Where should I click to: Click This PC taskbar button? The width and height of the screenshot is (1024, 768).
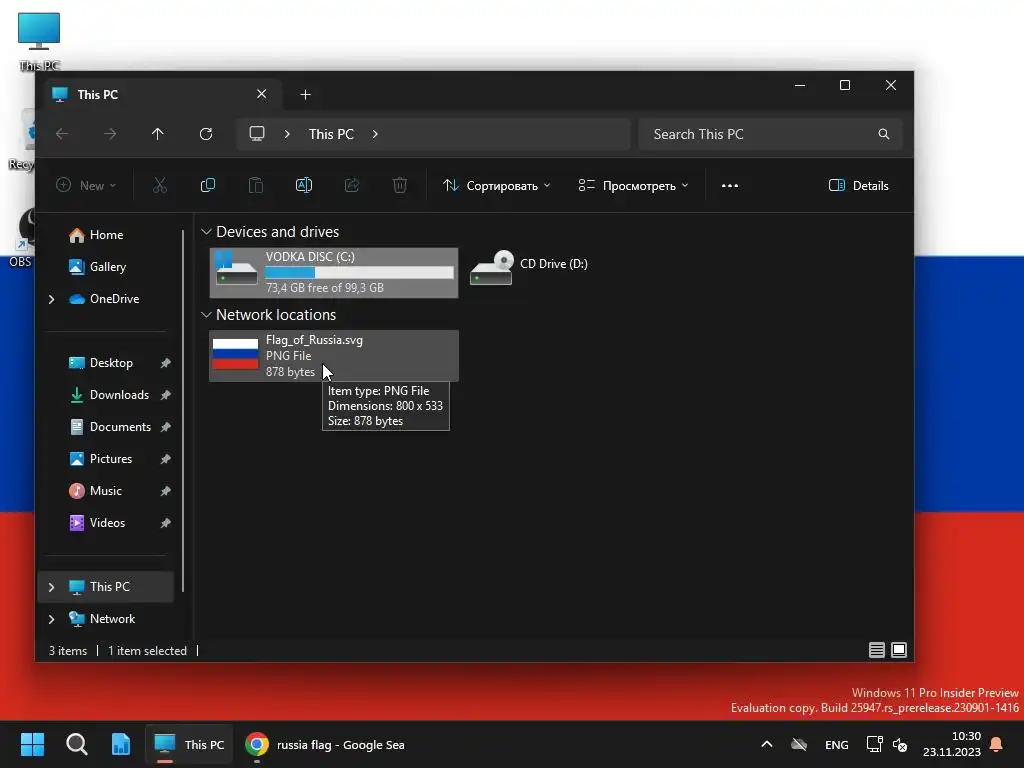pyautogui.click(x=189, y=744)
